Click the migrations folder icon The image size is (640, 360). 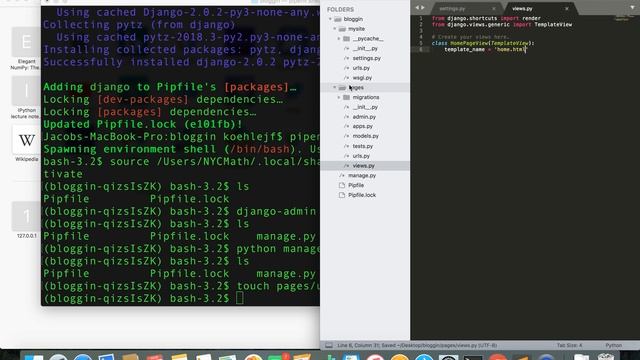(347, 97)
